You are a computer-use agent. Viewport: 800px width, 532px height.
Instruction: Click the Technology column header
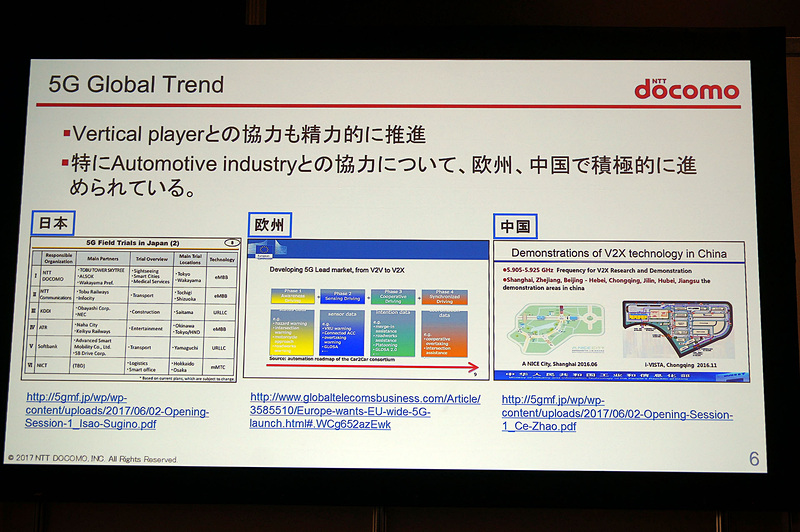(222, 260)
